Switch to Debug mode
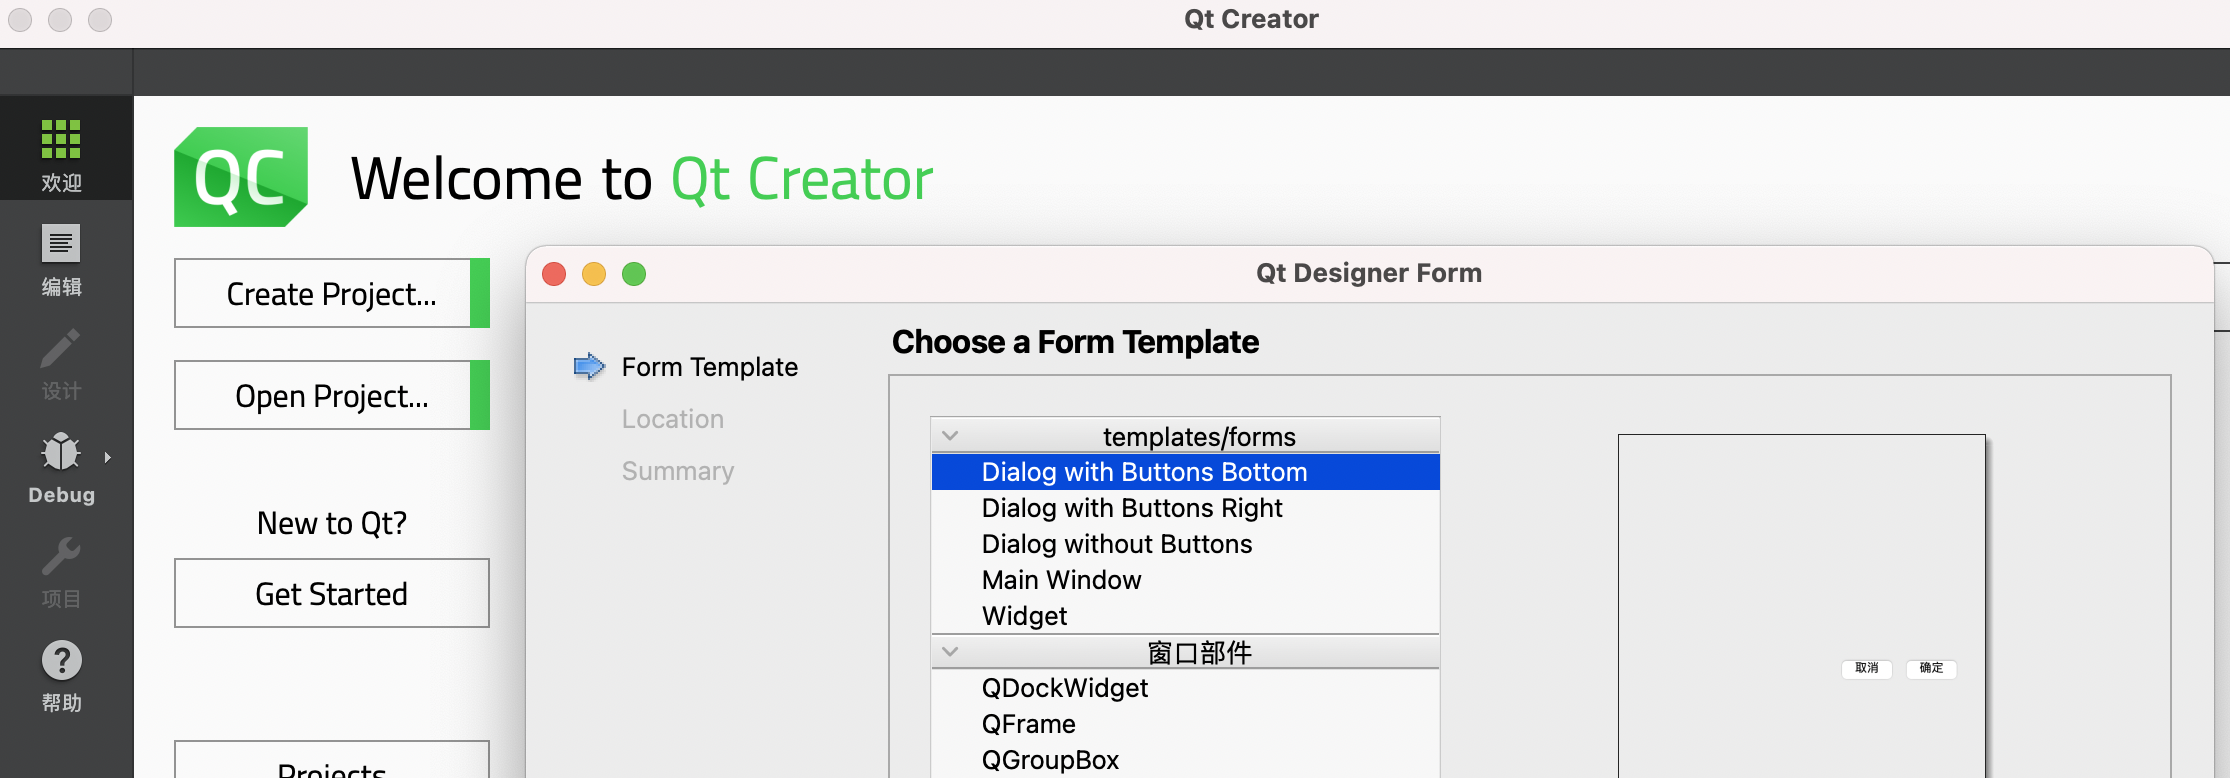This screenshot has width=2230, height=778. (62, 466)
